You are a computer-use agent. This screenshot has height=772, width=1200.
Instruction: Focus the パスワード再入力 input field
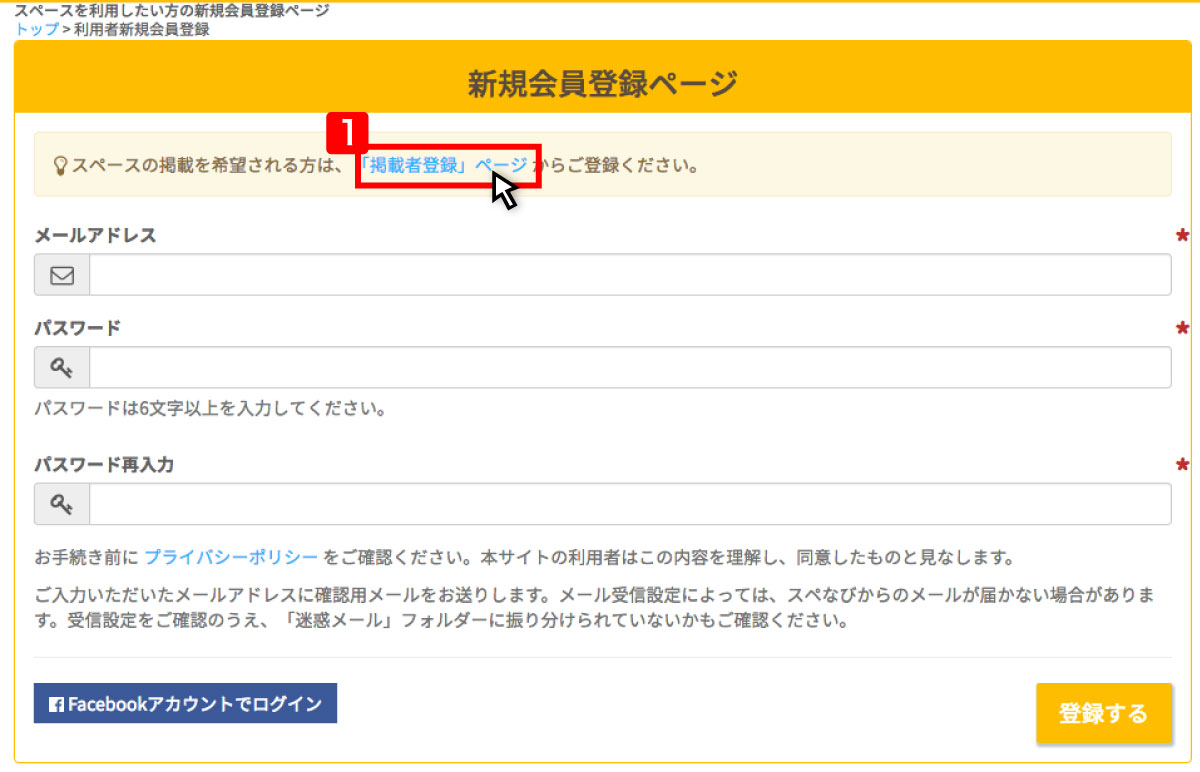click(630, 505)
